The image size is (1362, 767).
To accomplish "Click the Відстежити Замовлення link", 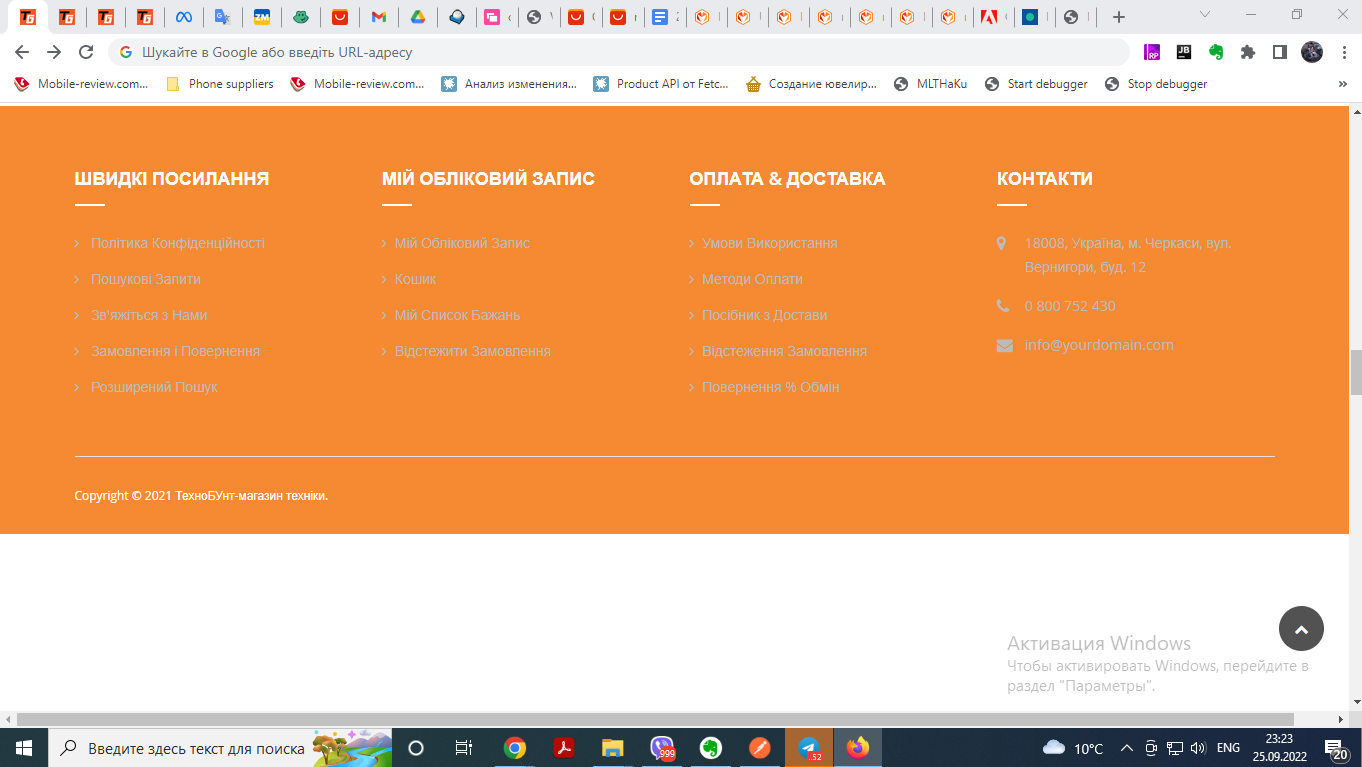I will [x=472, y=351].
